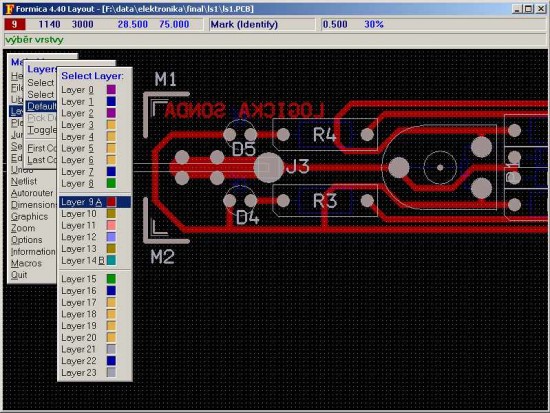The width and height of the screenshot is (550, 413).
Task: Click the red layer 9 indicator box
Action: [14, 24]
